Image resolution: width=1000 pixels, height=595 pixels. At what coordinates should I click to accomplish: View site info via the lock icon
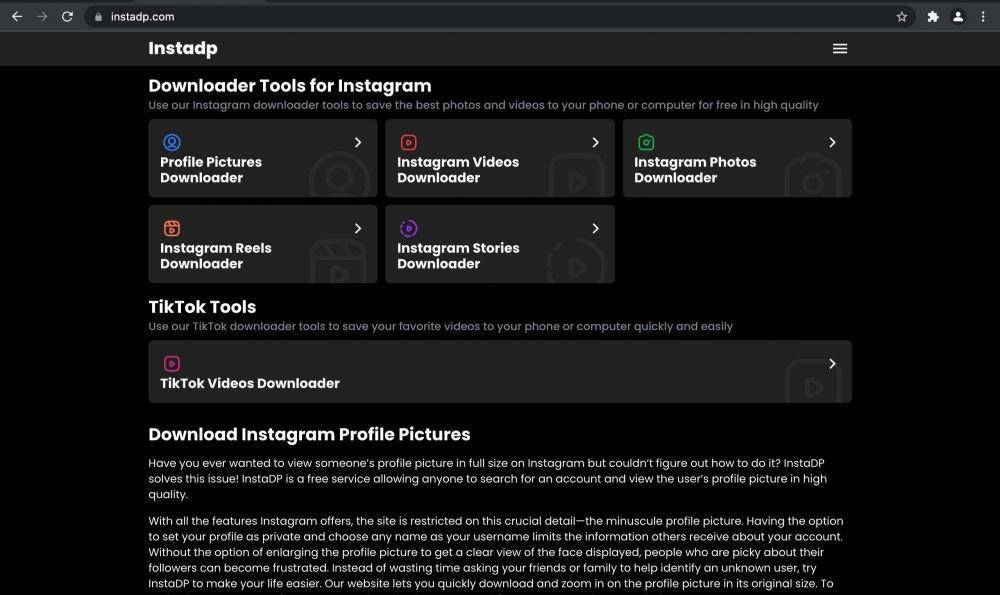click(x=98, y=17)
